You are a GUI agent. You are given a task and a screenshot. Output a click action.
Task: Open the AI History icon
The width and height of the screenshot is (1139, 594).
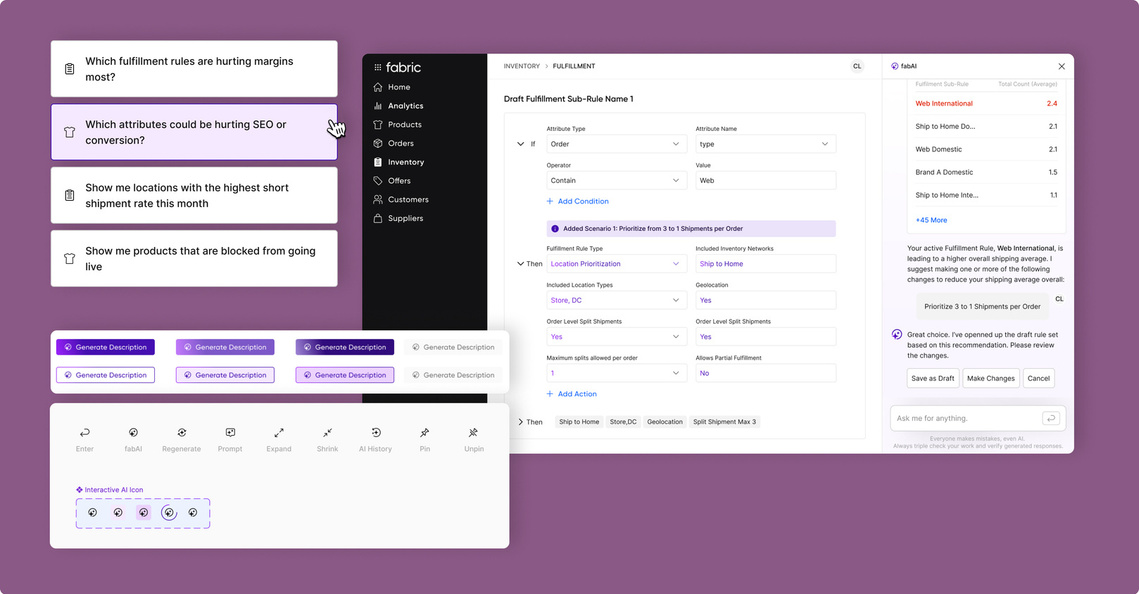point(376,433)
